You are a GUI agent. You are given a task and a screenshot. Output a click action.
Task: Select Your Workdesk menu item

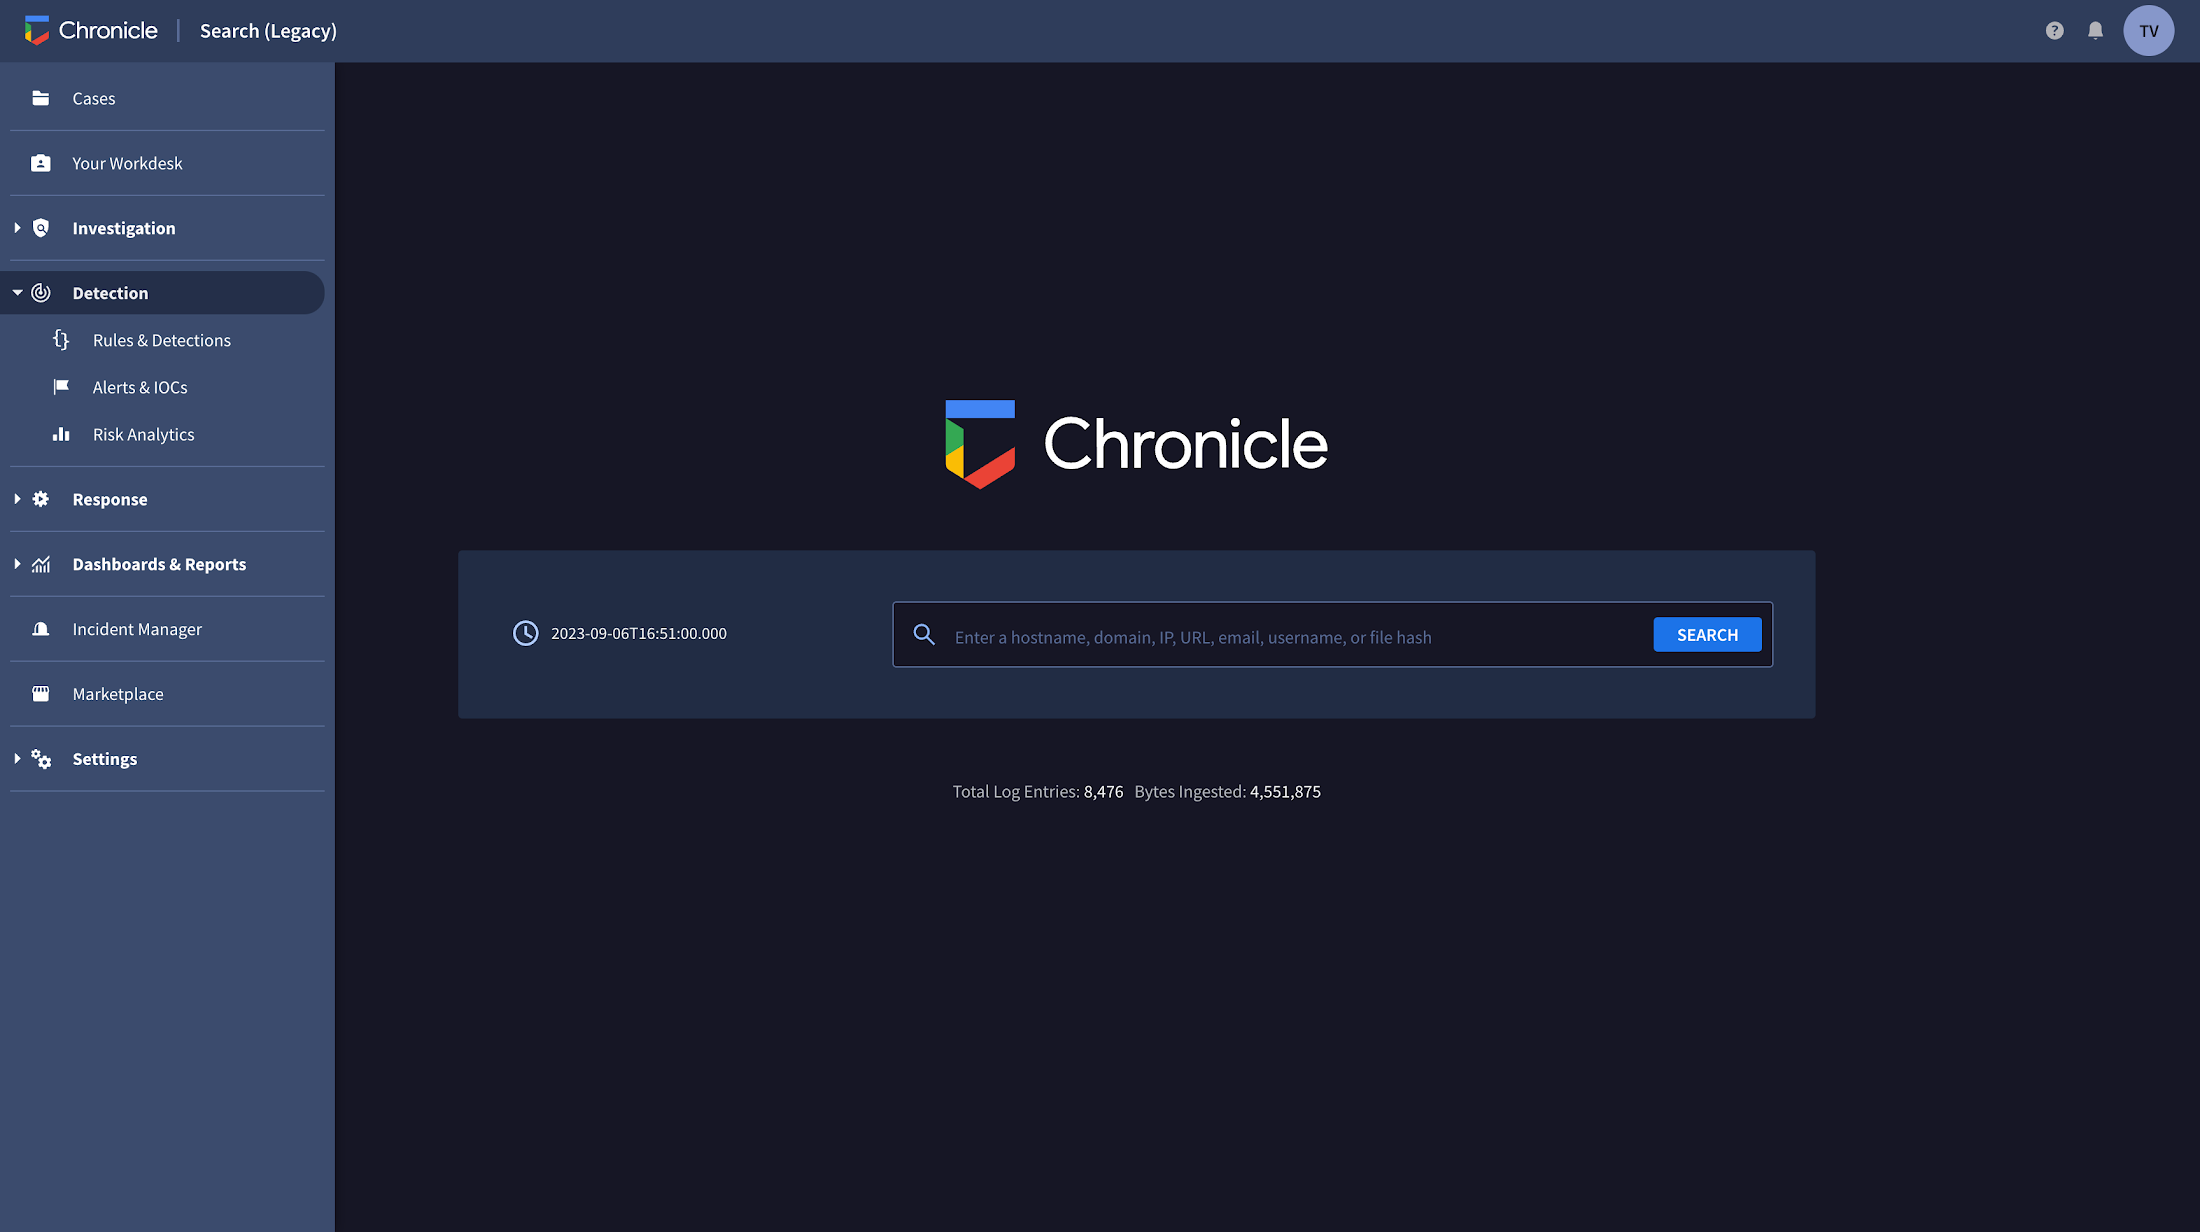pyautogui.click(x=127, y=163)
